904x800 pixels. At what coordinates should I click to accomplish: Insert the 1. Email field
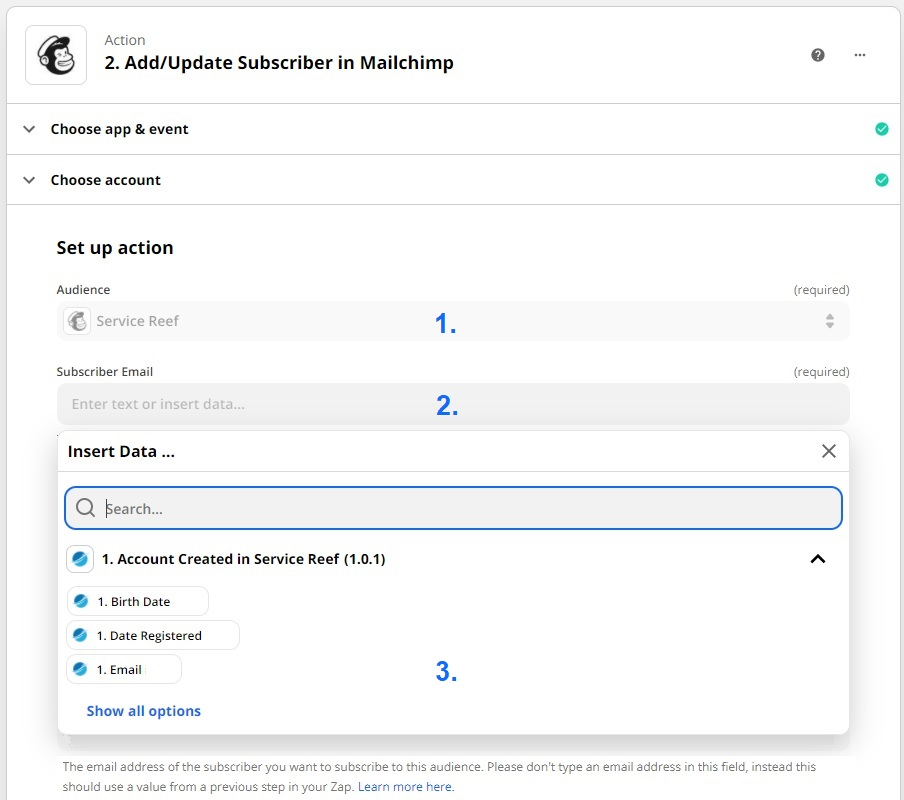pos(124,669)
